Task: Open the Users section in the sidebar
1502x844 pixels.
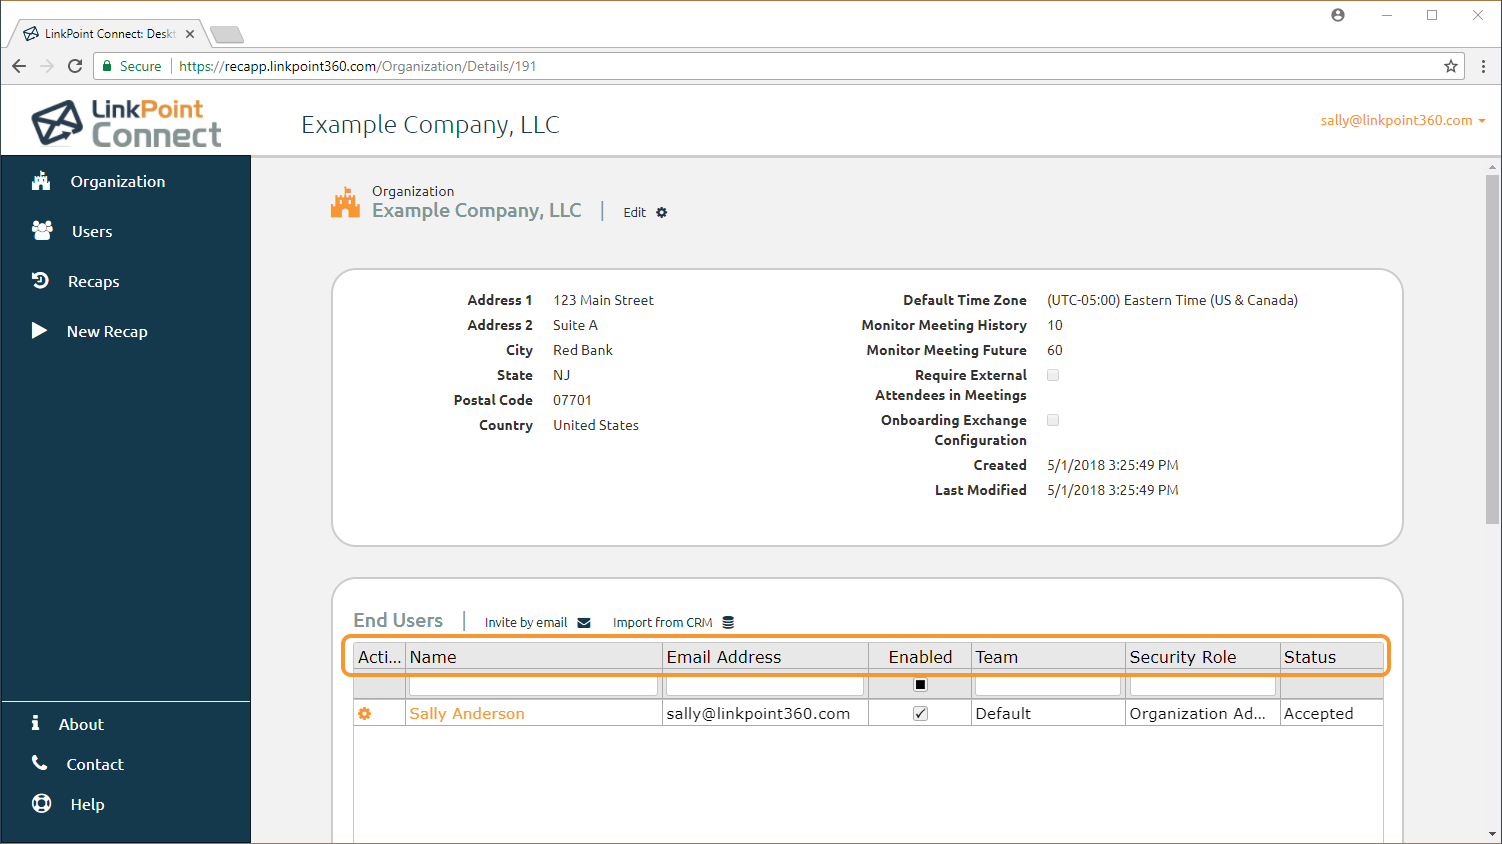Action: (91, 232)
